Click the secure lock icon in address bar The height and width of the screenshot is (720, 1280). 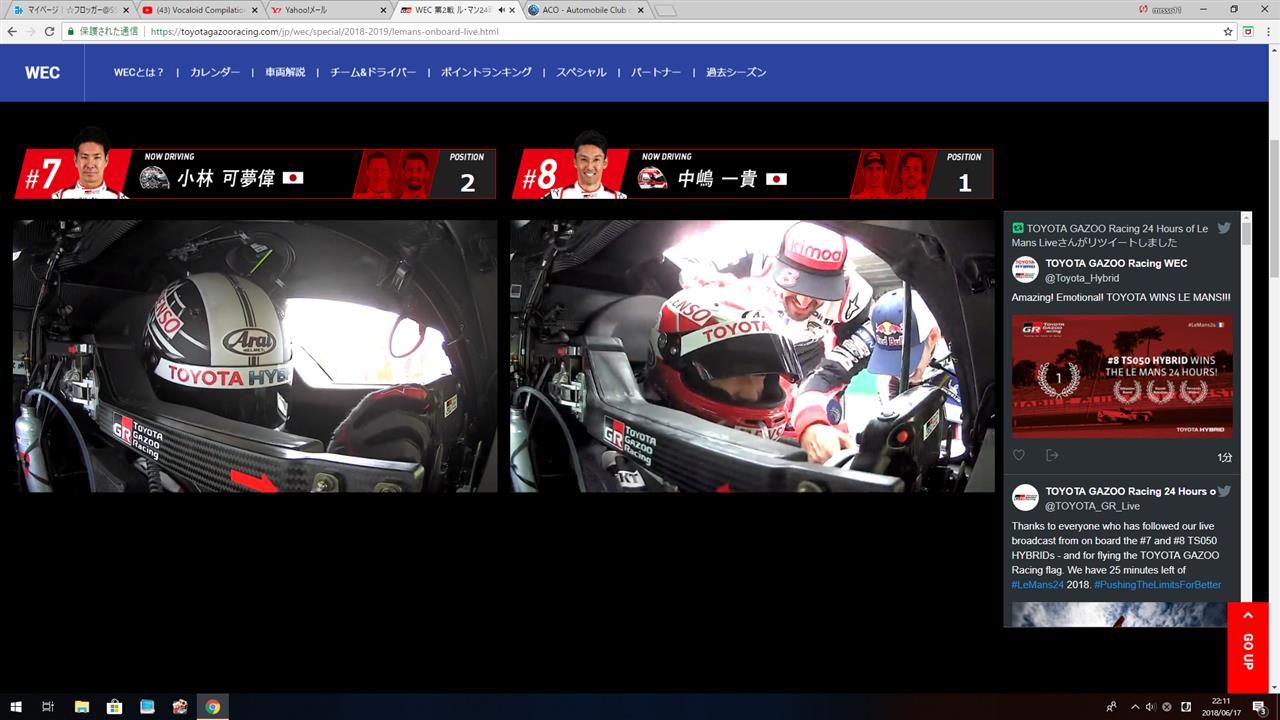click(72, 31)
